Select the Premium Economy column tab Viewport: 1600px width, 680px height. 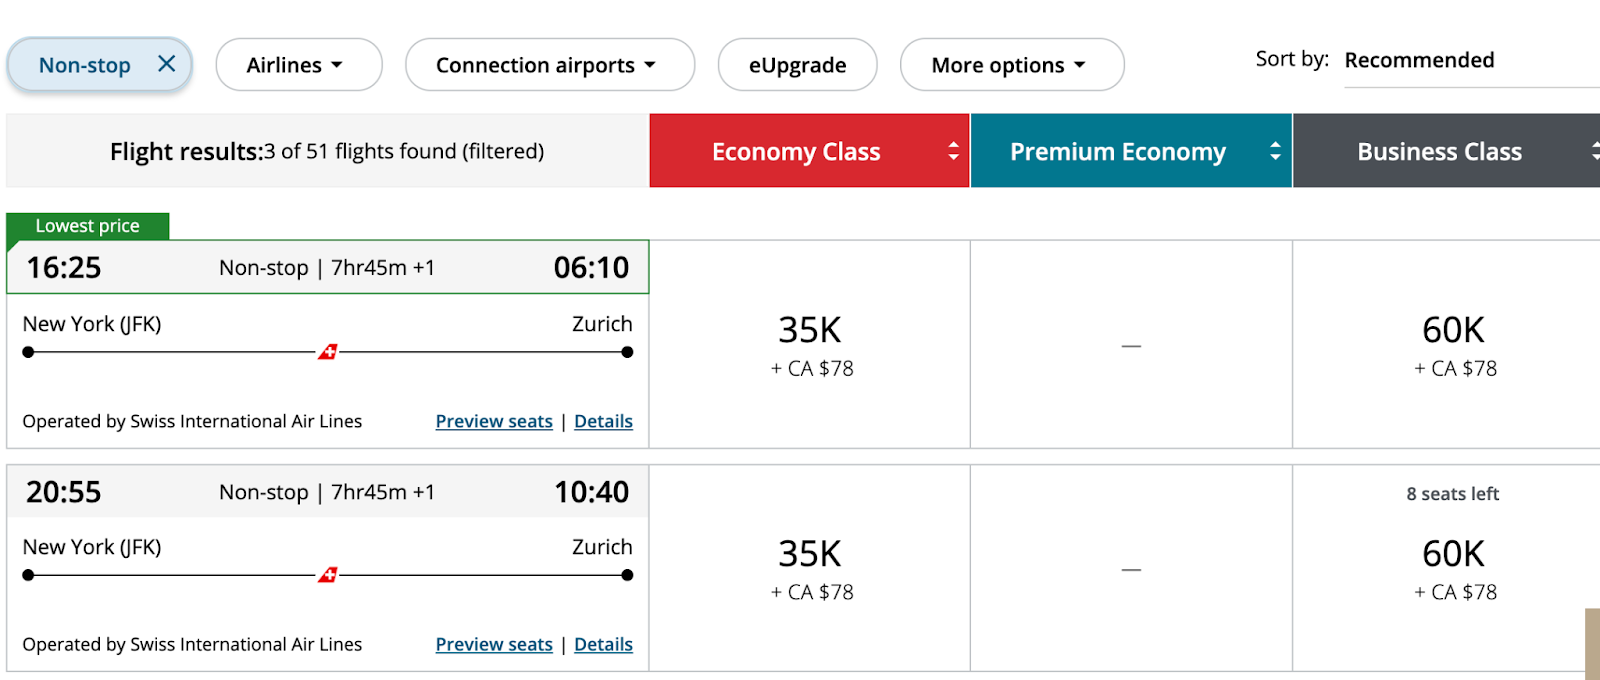[x=1117, y=151]
